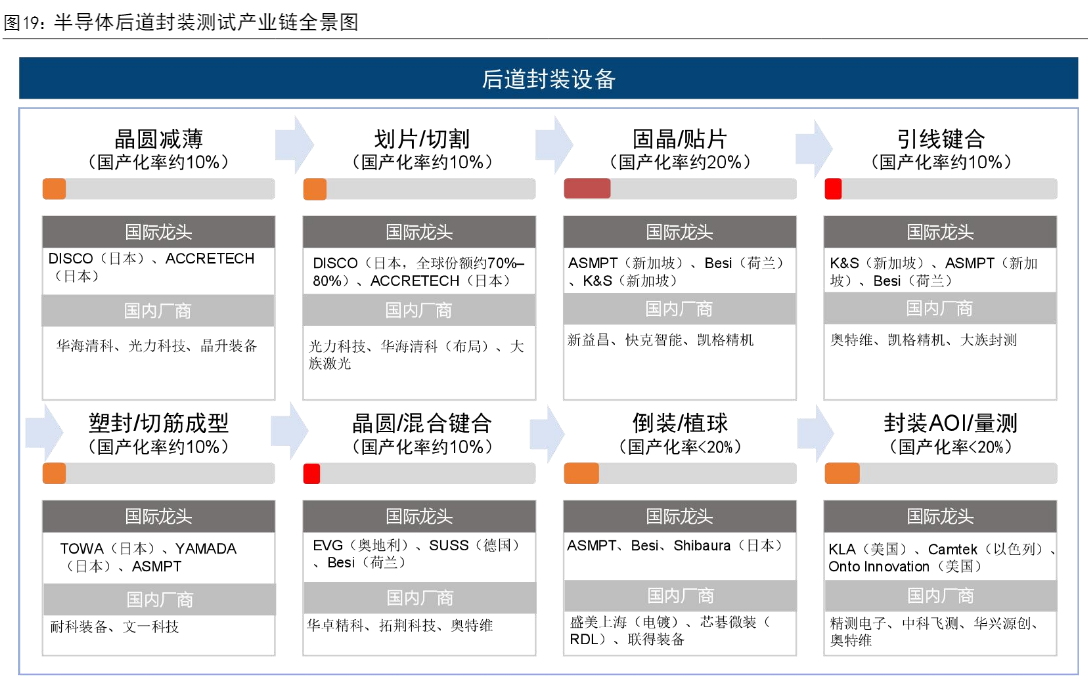Click the '国内厂商' header in the 晶圆/混合键合 column
Viewport: 1088px width, 683px height.
pos(419,598)
